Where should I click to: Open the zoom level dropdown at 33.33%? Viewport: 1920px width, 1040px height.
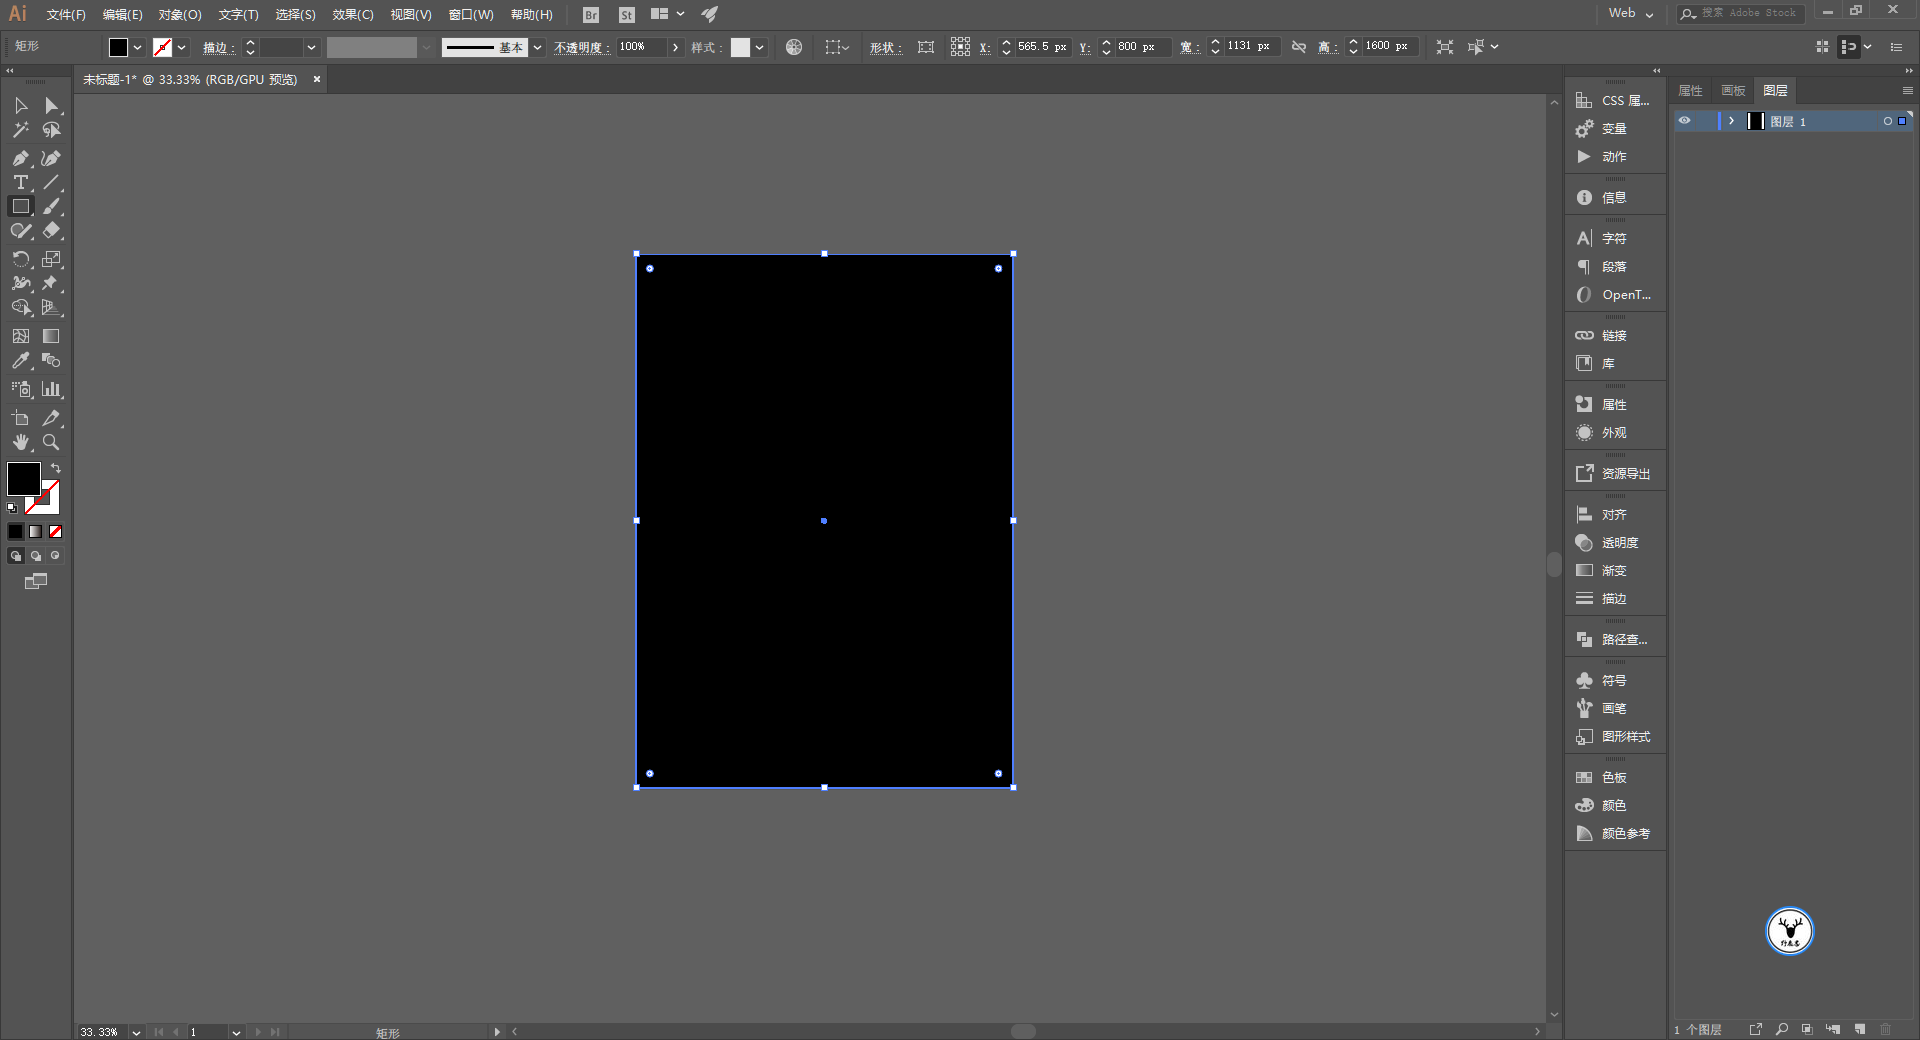136,1032
